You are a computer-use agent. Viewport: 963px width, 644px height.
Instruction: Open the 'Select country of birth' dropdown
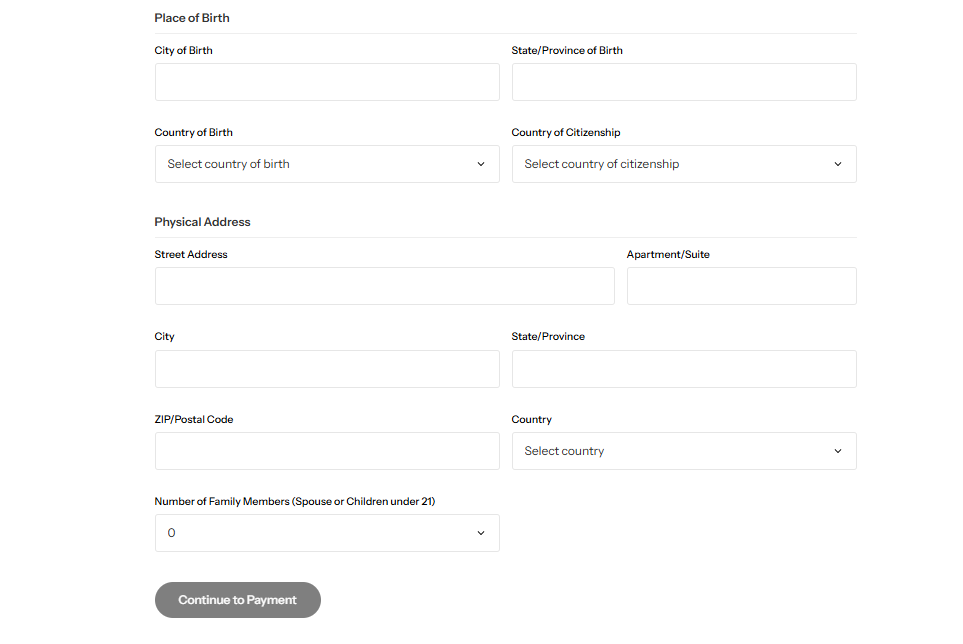pos(326,164)
